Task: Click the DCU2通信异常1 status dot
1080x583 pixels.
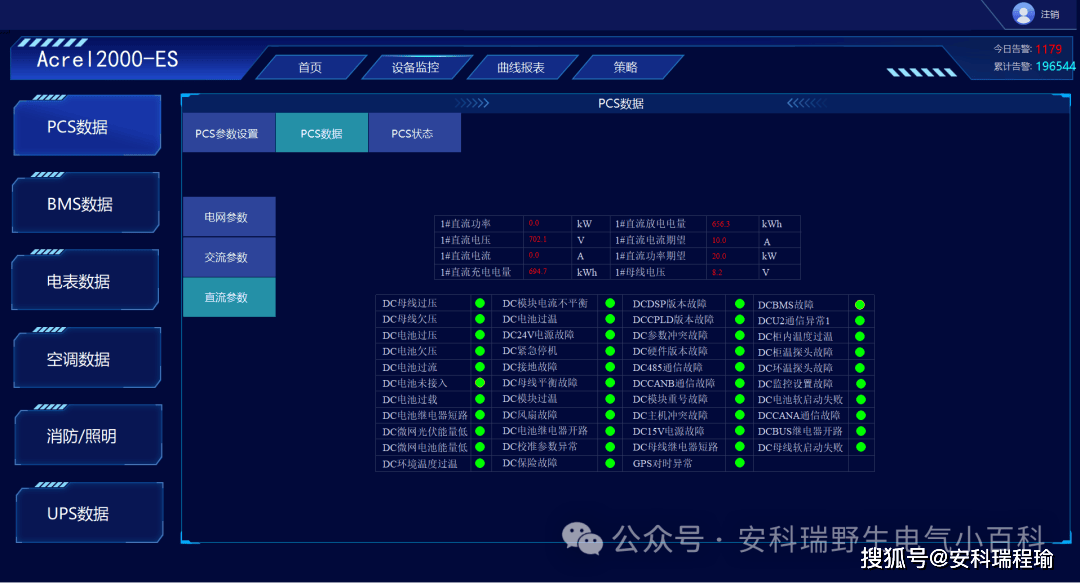Action: tap(860, 320)
